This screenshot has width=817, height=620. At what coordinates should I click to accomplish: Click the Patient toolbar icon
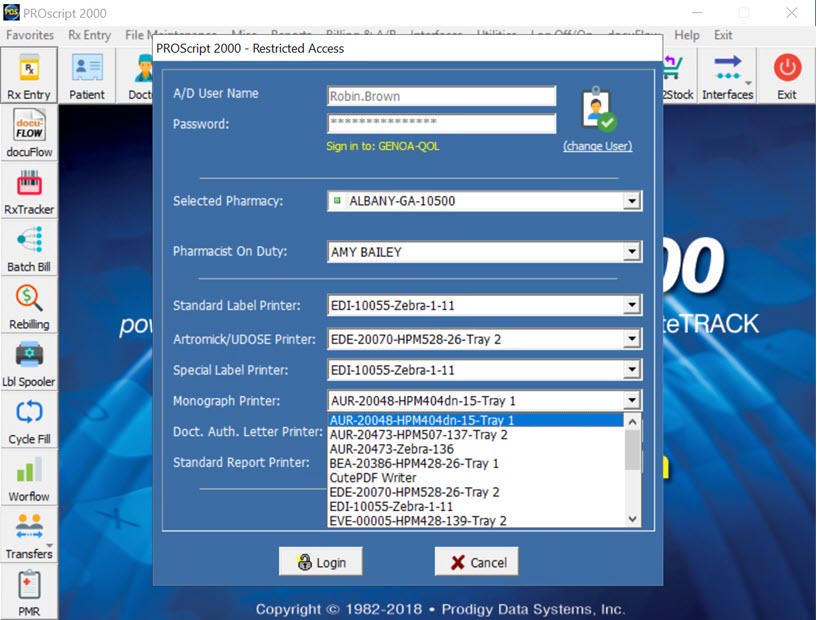pos(87,75)
